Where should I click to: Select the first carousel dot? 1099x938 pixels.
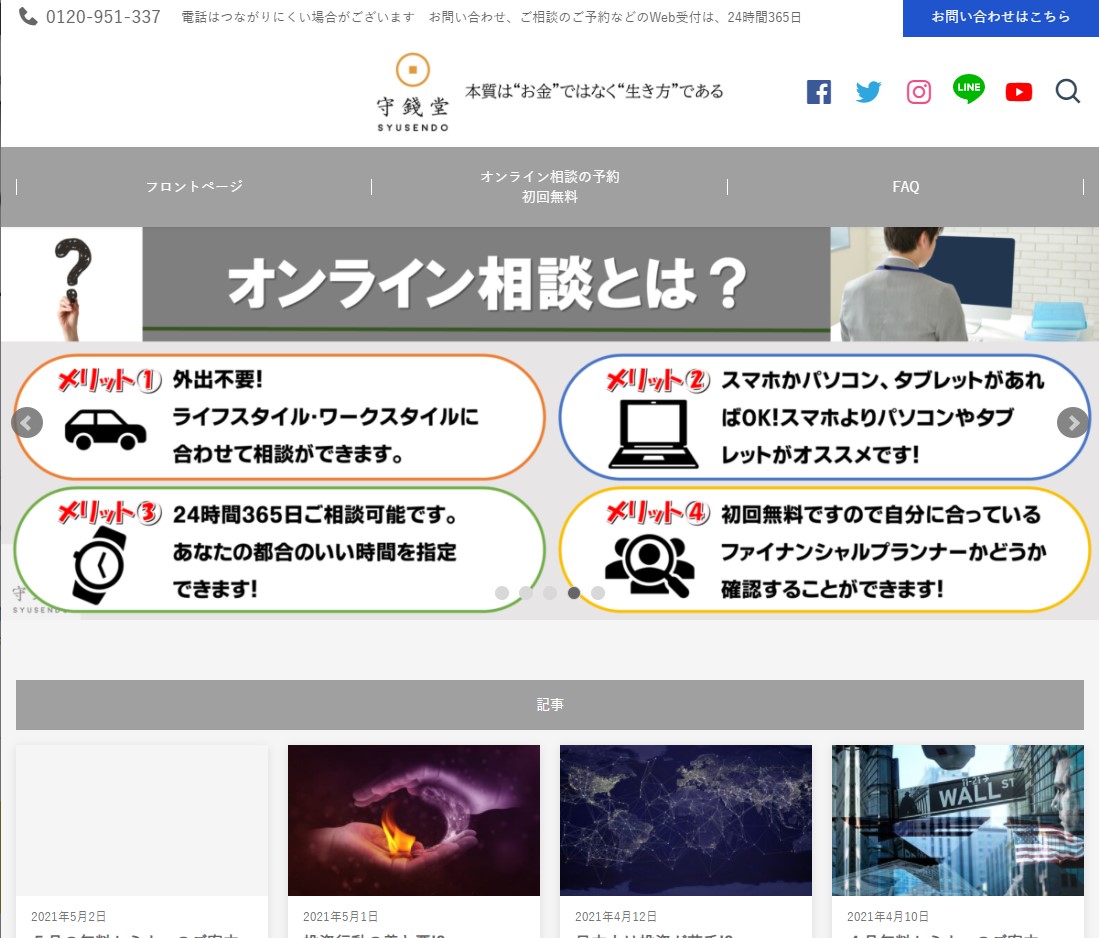pos(502,593)
